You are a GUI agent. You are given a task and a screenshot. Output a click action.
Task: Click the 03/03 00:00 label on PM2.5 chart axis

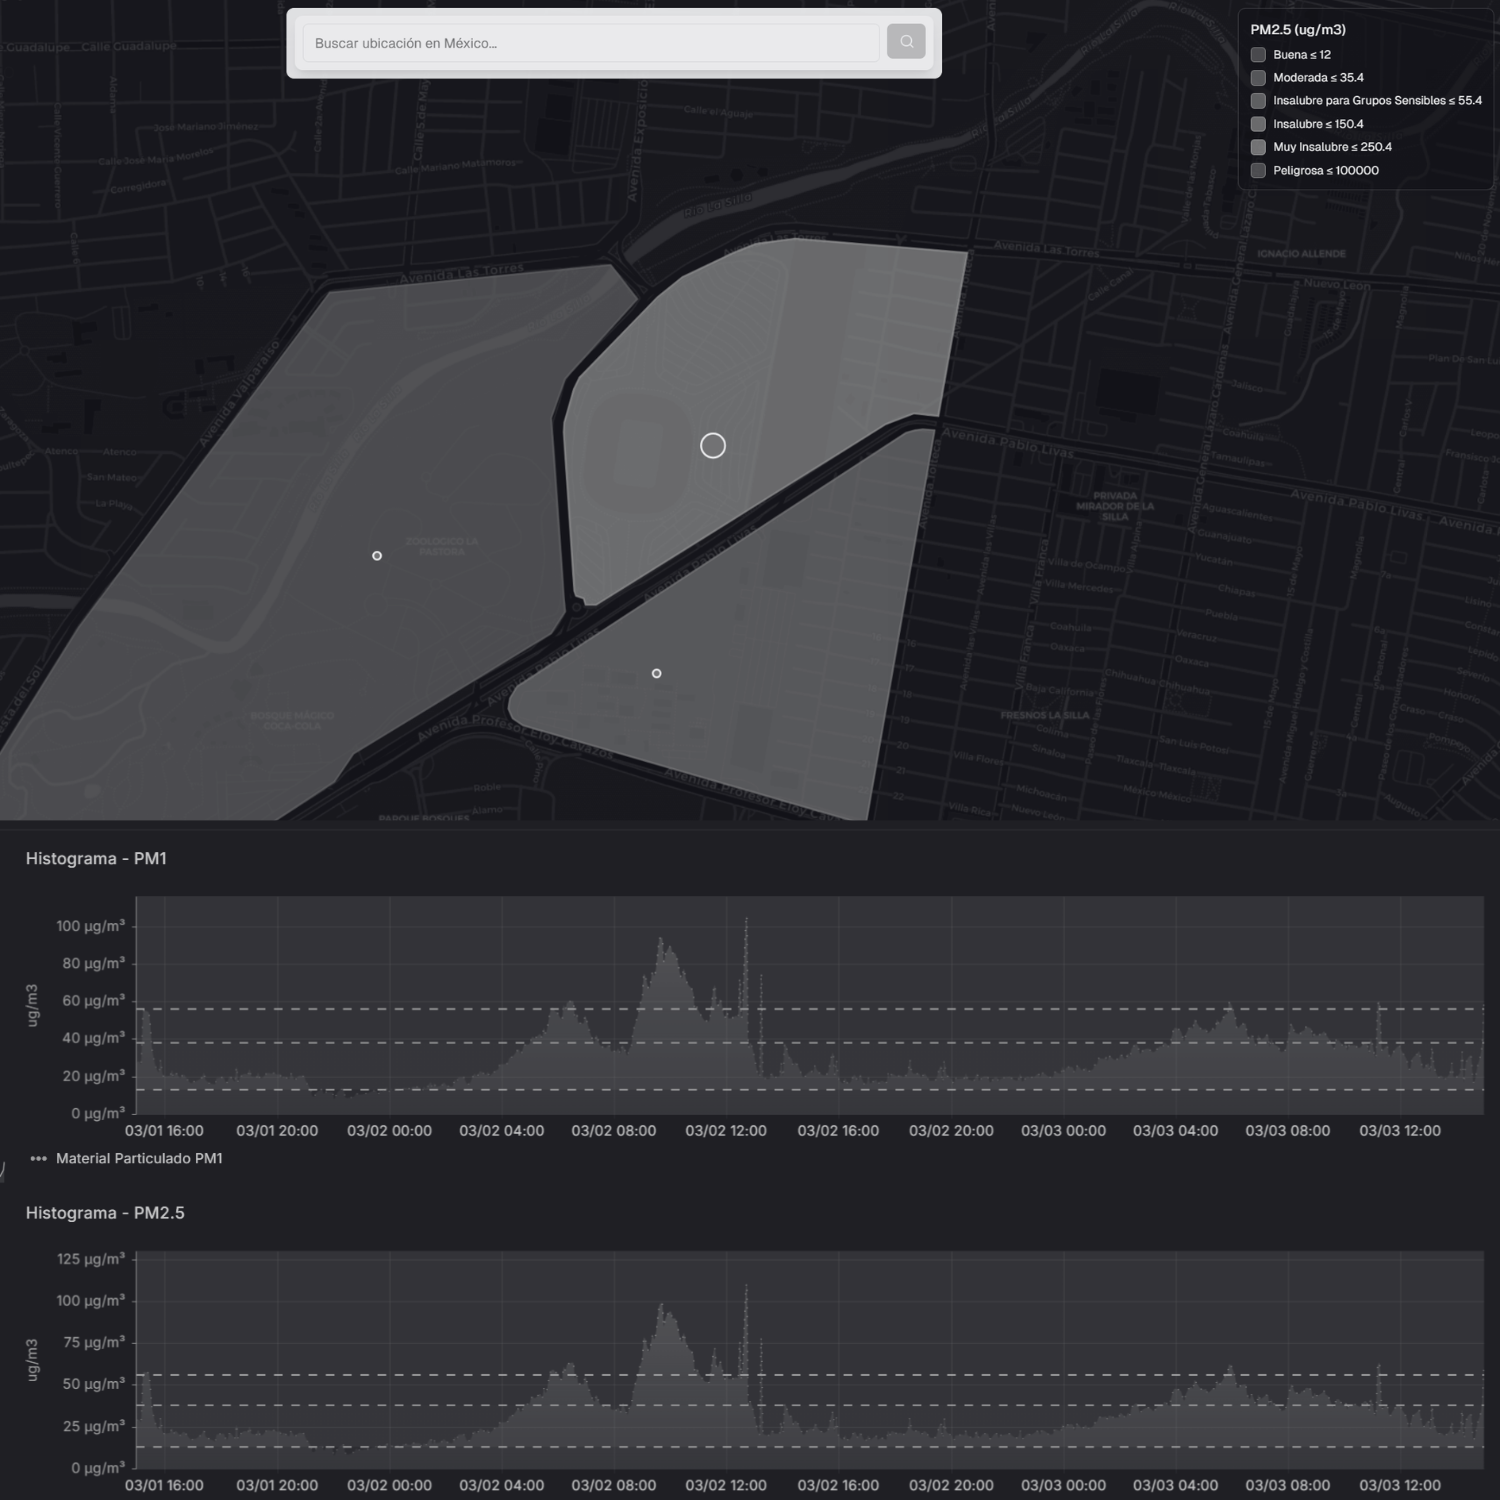point(1064,1485)
